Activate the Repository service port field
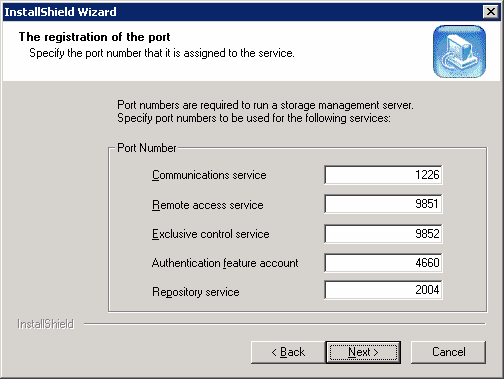 (x=383, y=290)
